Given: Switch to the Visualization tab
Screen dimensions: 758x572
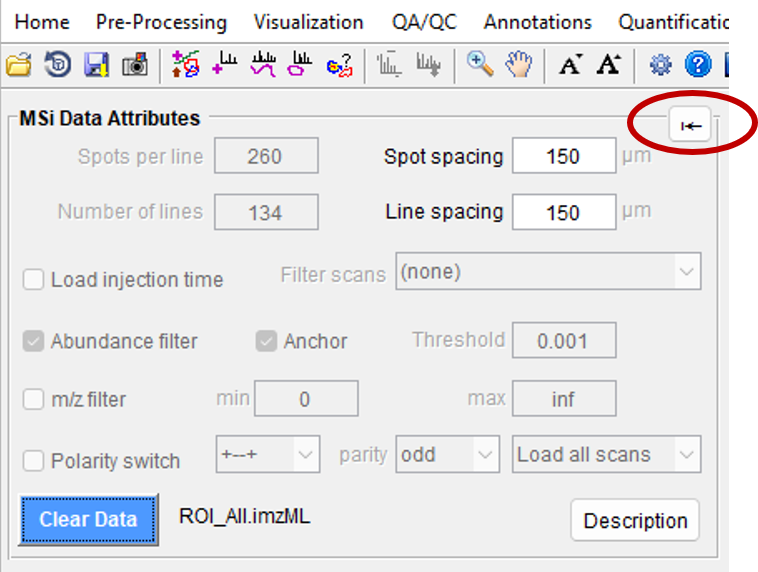Looking at the screenshot, I should (x=308, y=22).
